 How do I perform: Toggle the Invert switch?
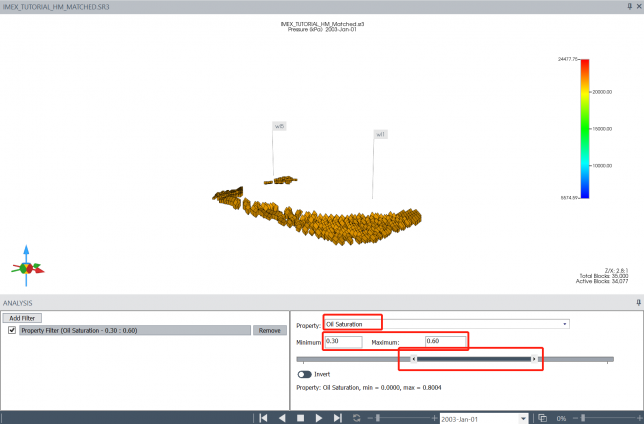(304, 374)
